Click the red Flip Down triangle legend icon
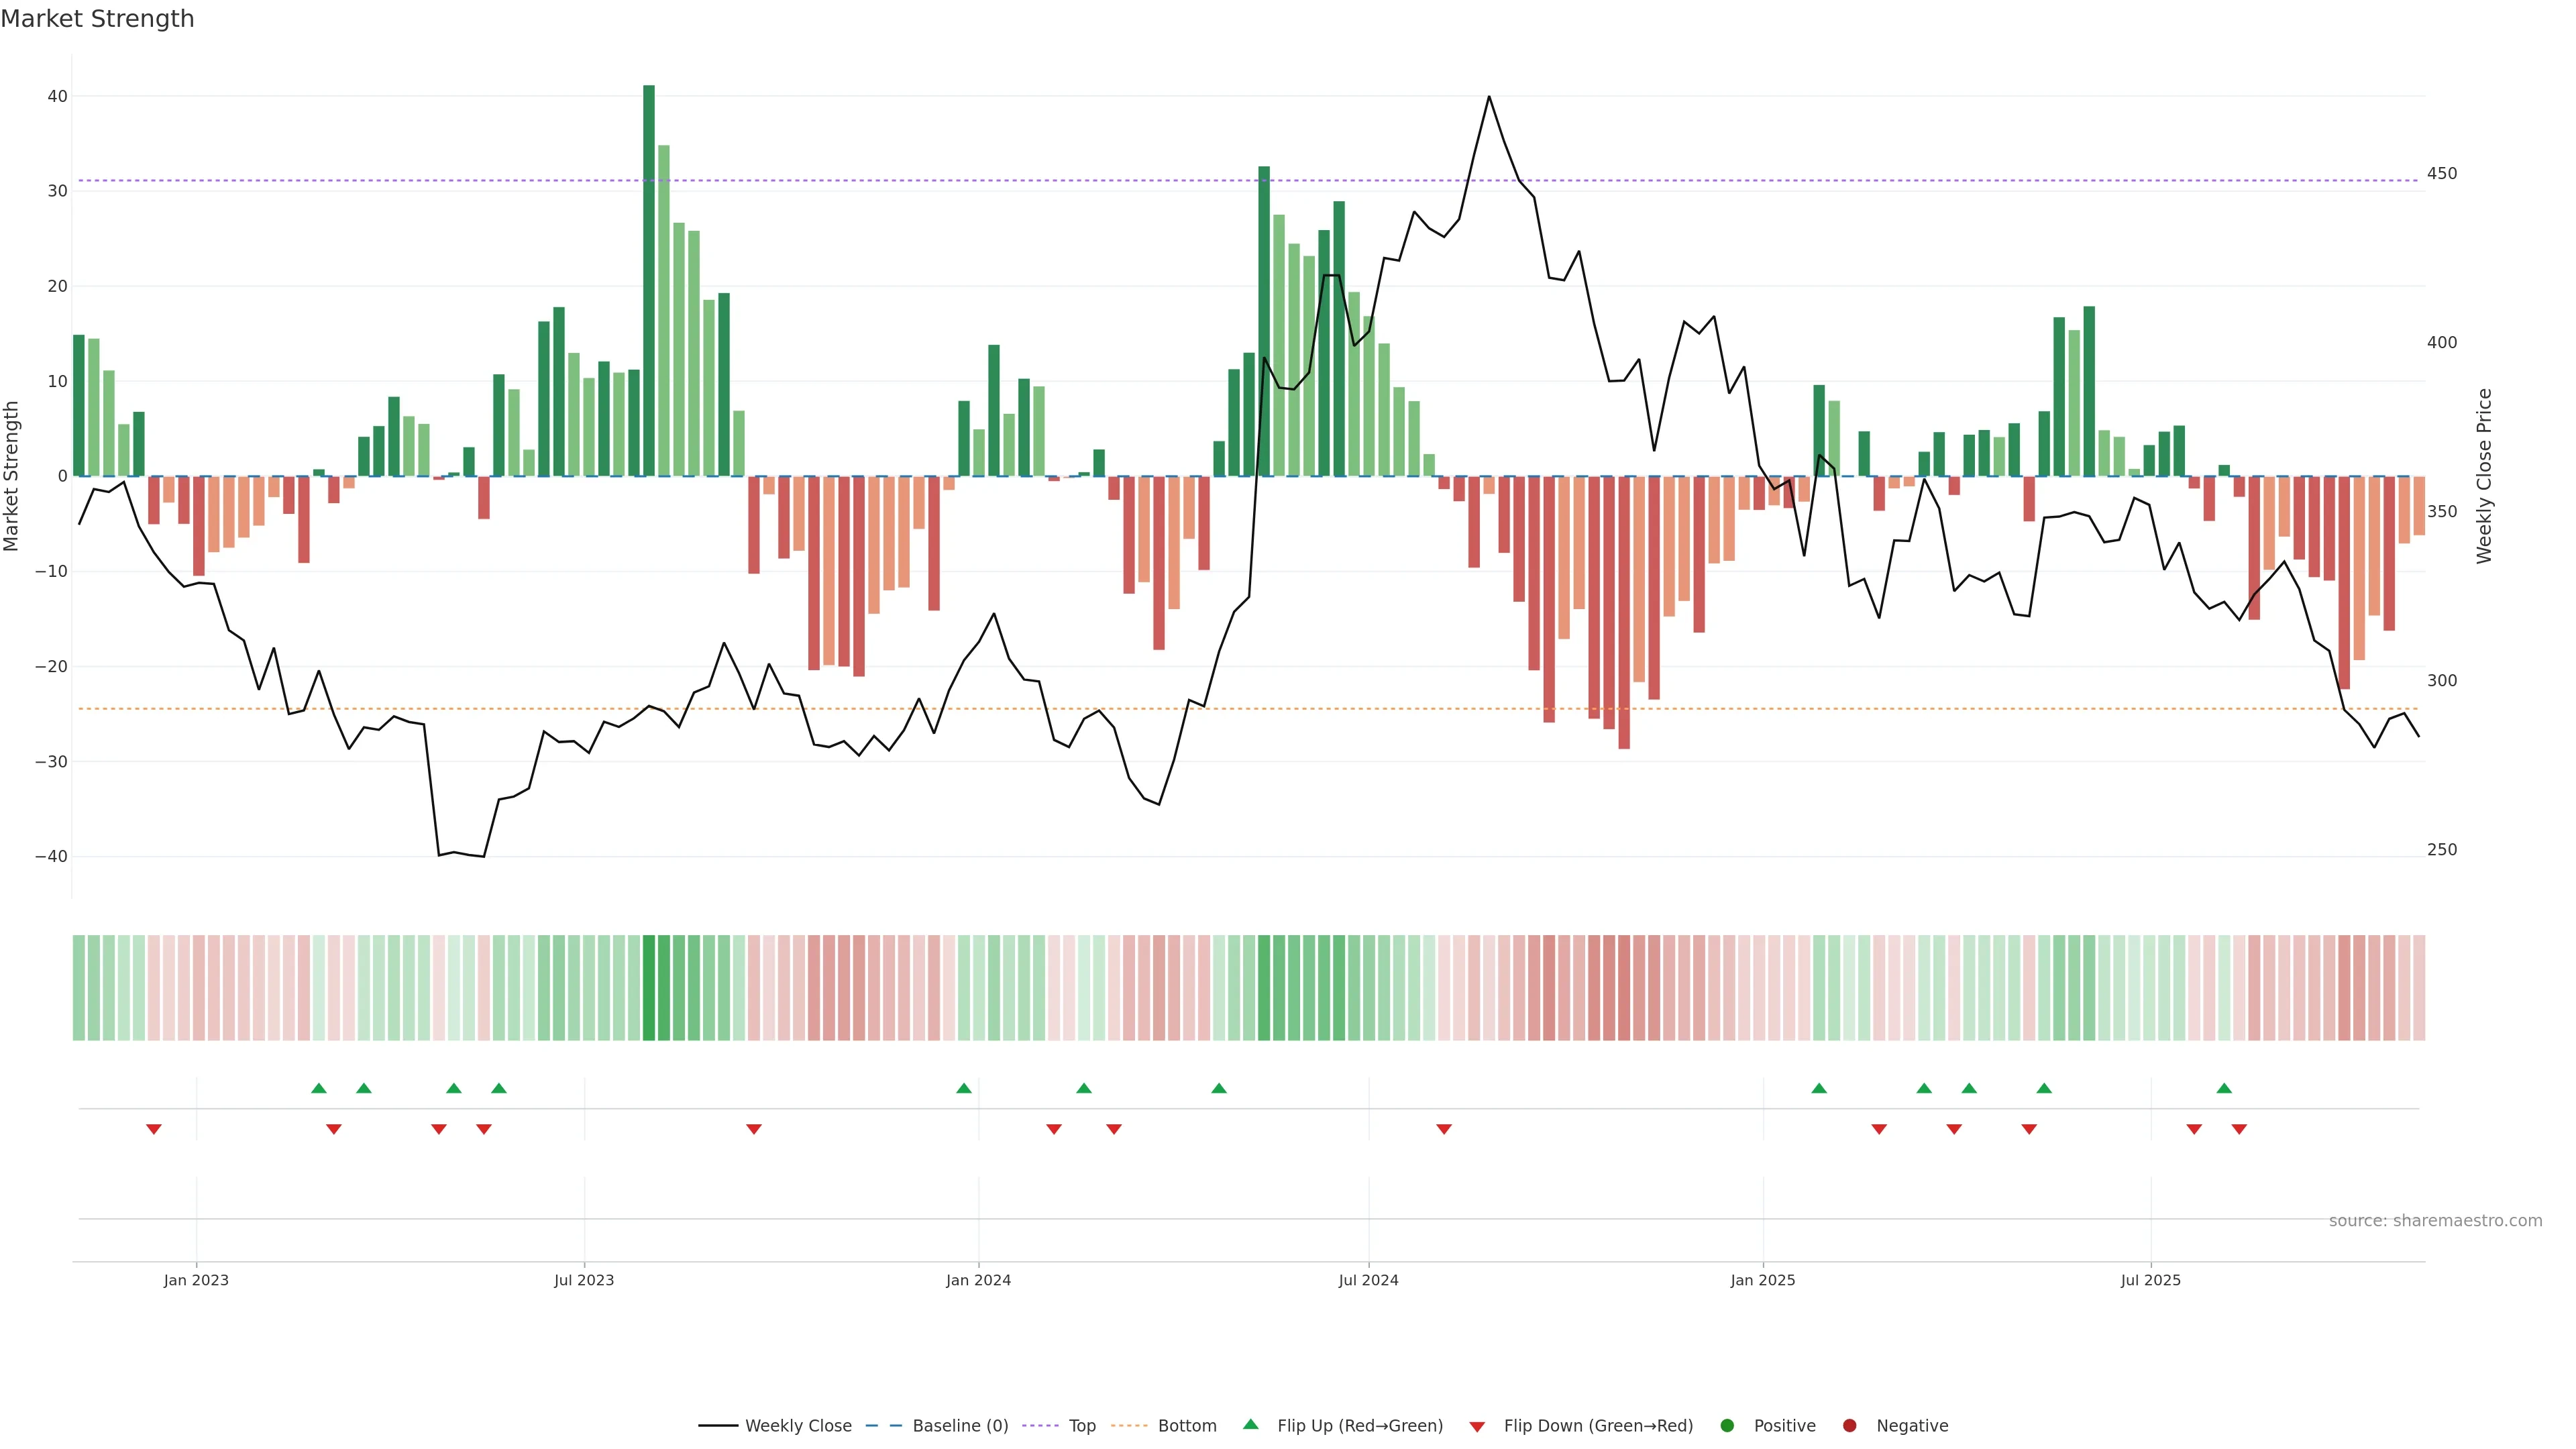Image resolution: width=2576 pixels, height=1449 pixels. click(x=1477, y=1426)
